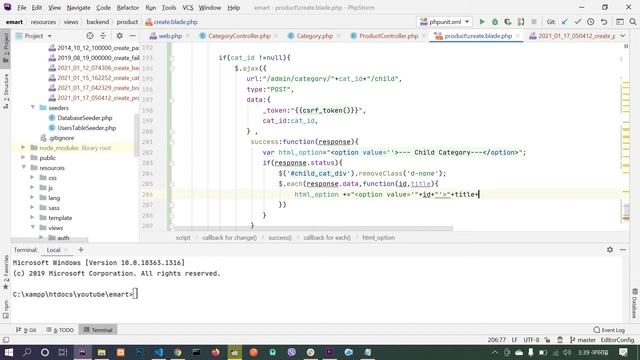Show Git history clock icon
This screenshot has height=360, width=640.
pos(591,22)
